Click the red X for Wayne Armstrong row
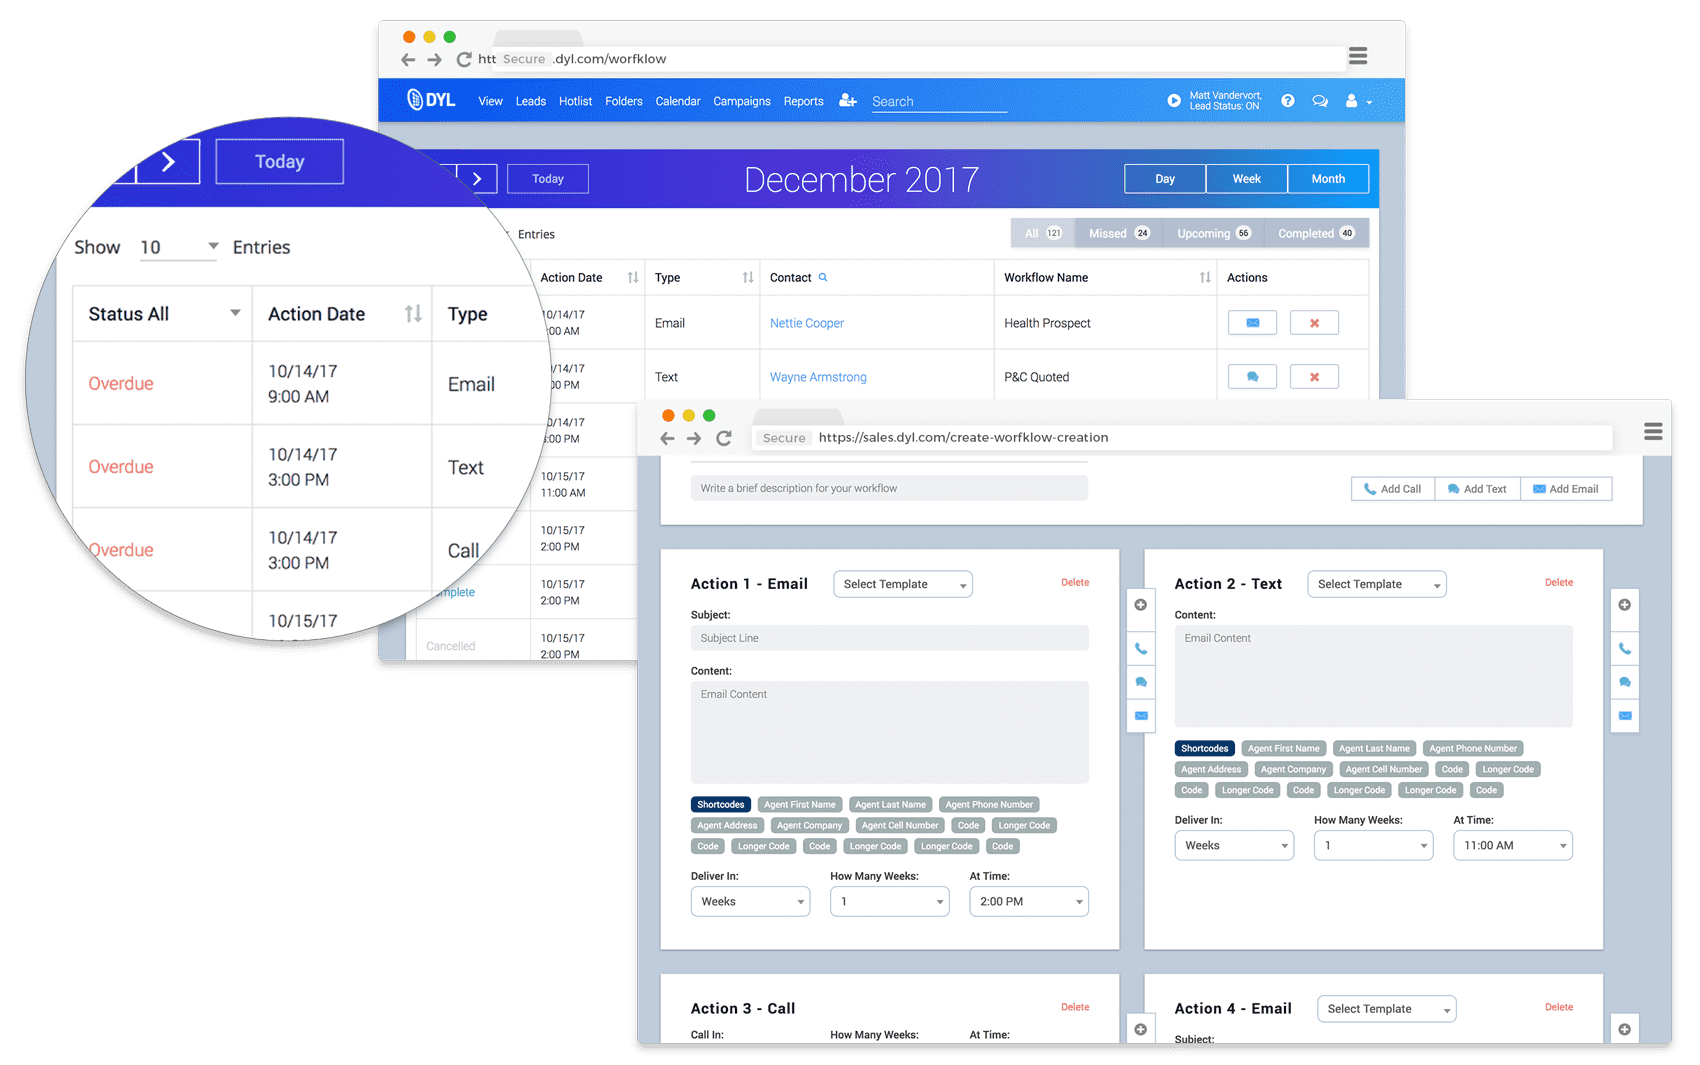Screen dimensions: 1700x1065 tap(1314, 377)
